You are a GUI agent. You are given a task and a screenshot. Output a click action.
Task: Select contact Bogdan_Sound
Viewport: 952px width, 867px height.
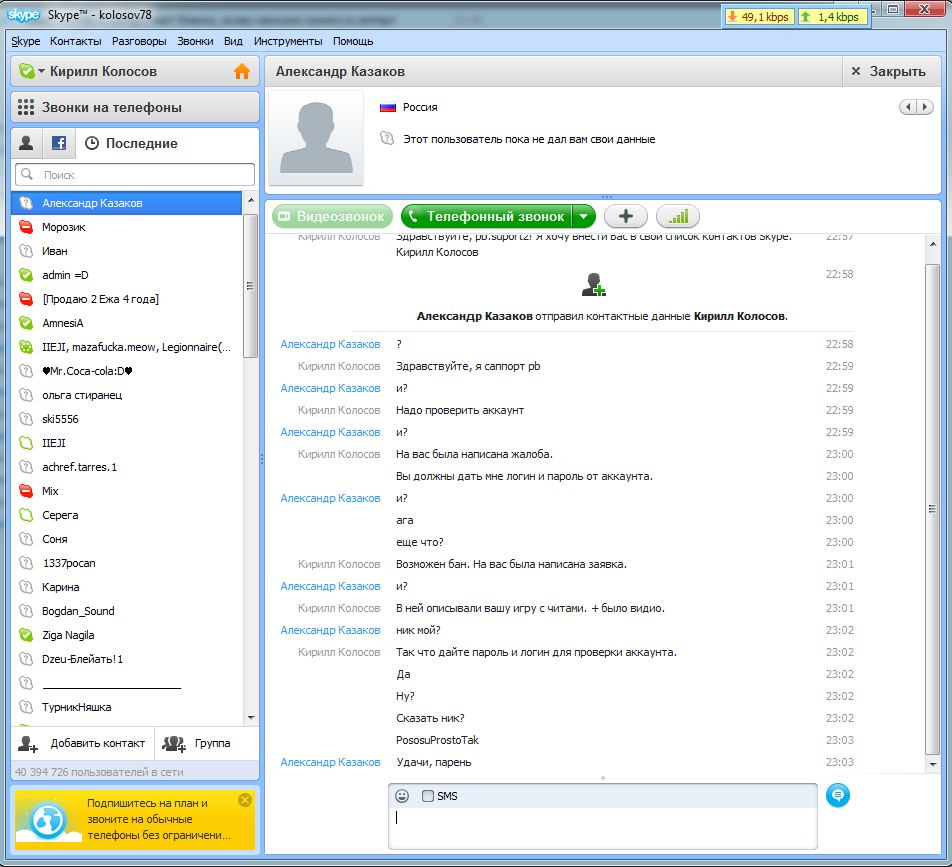tap(126, 611)
